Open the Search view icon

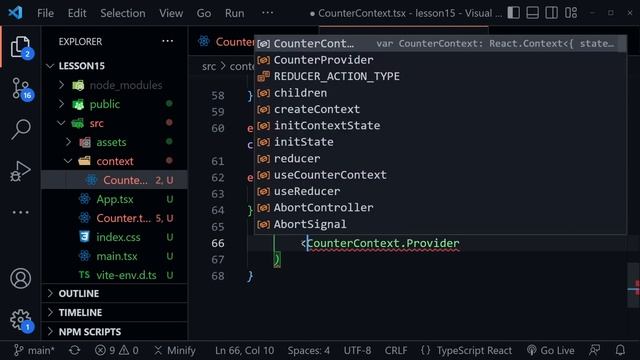click(20, 130)
